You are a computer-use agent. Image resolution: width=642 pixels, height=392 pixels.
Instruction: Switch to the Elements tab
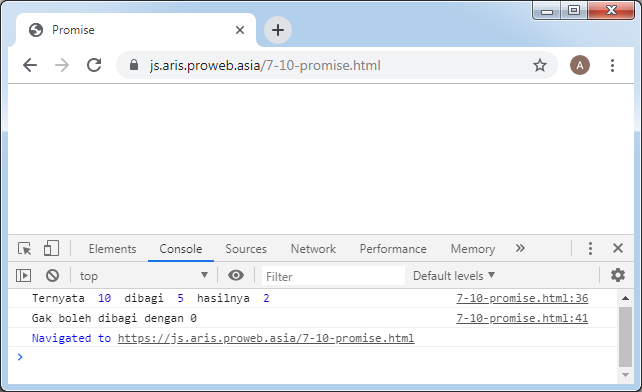(112, 249)
